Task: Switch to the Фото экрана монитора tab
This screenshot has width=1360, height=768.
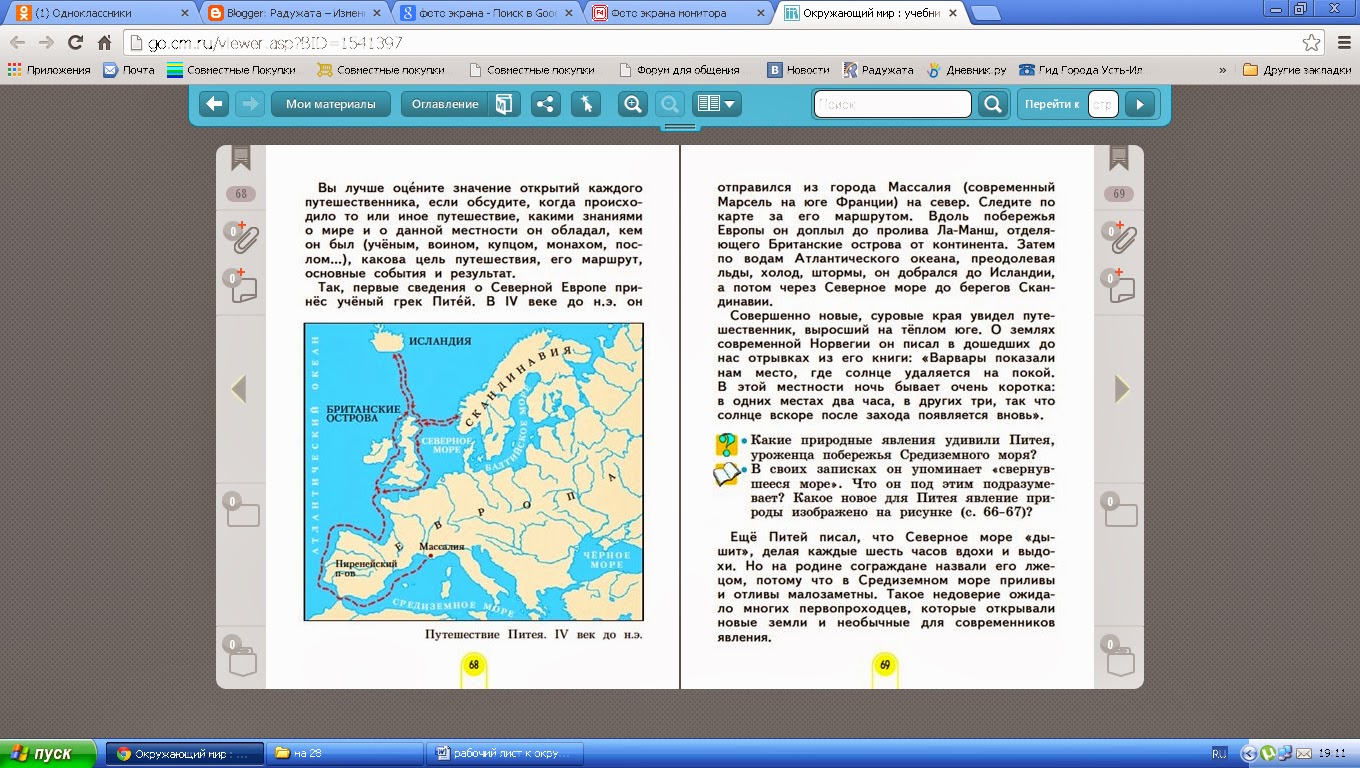Action: tap(676, 14)
